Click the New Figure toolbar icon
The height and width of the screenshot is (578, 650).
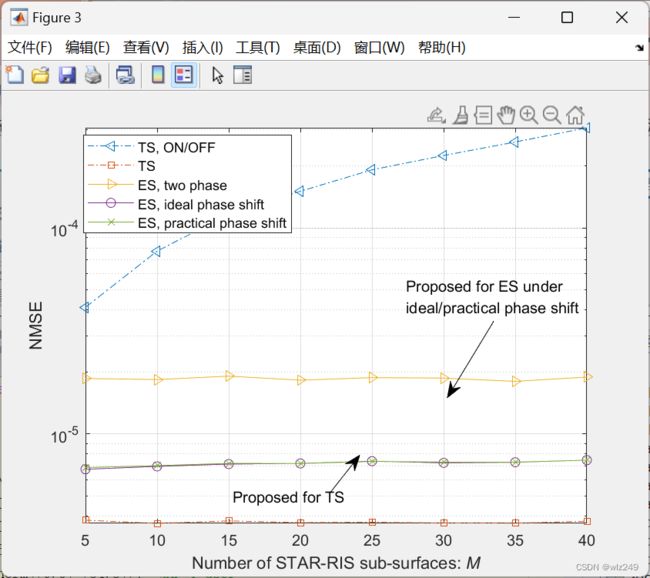pos(15,75)
